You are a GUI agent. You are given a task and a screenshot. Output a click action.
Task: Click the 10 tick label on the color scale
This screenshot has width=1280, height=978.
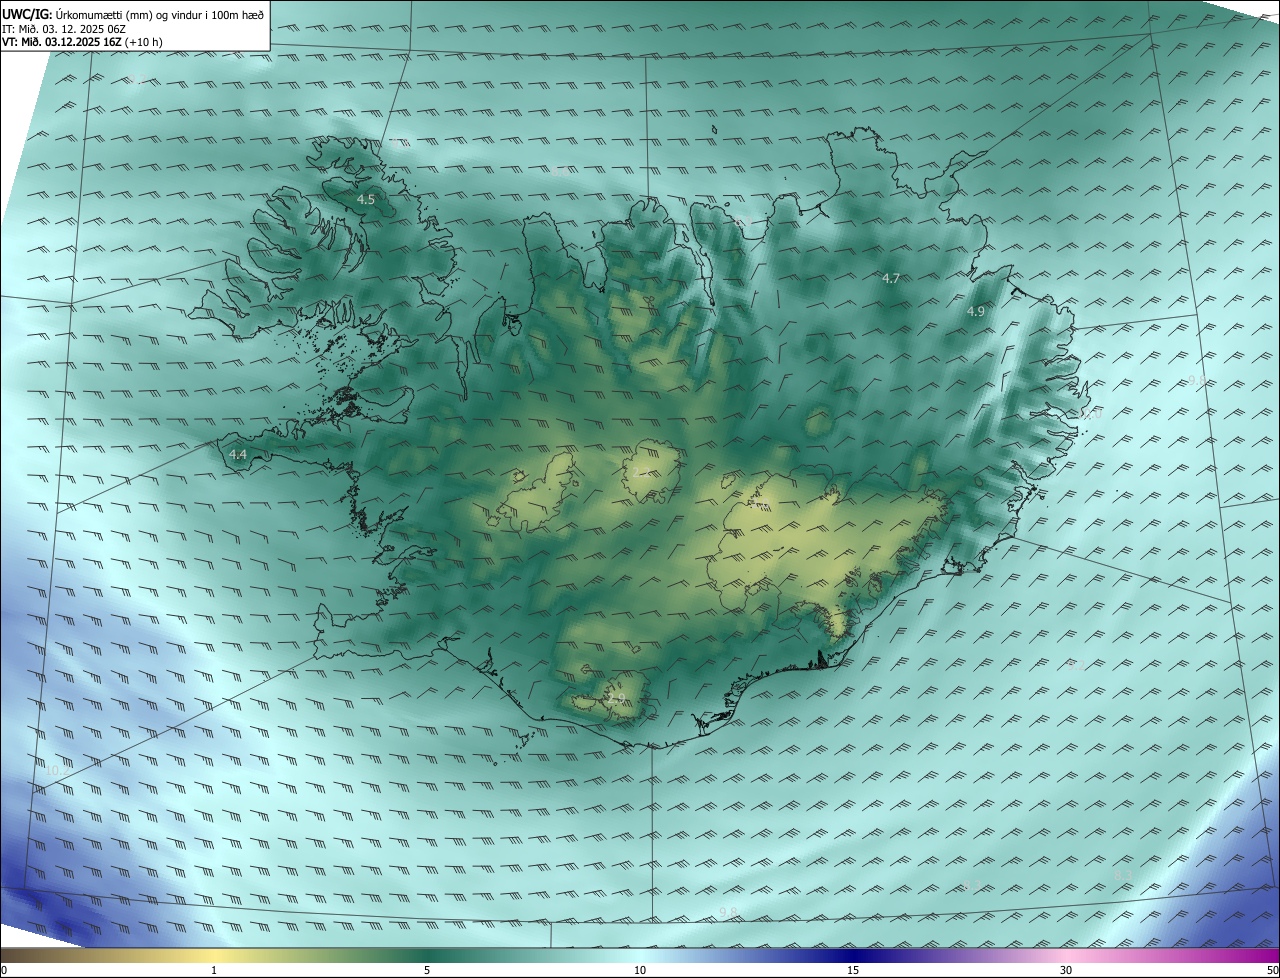640,971
